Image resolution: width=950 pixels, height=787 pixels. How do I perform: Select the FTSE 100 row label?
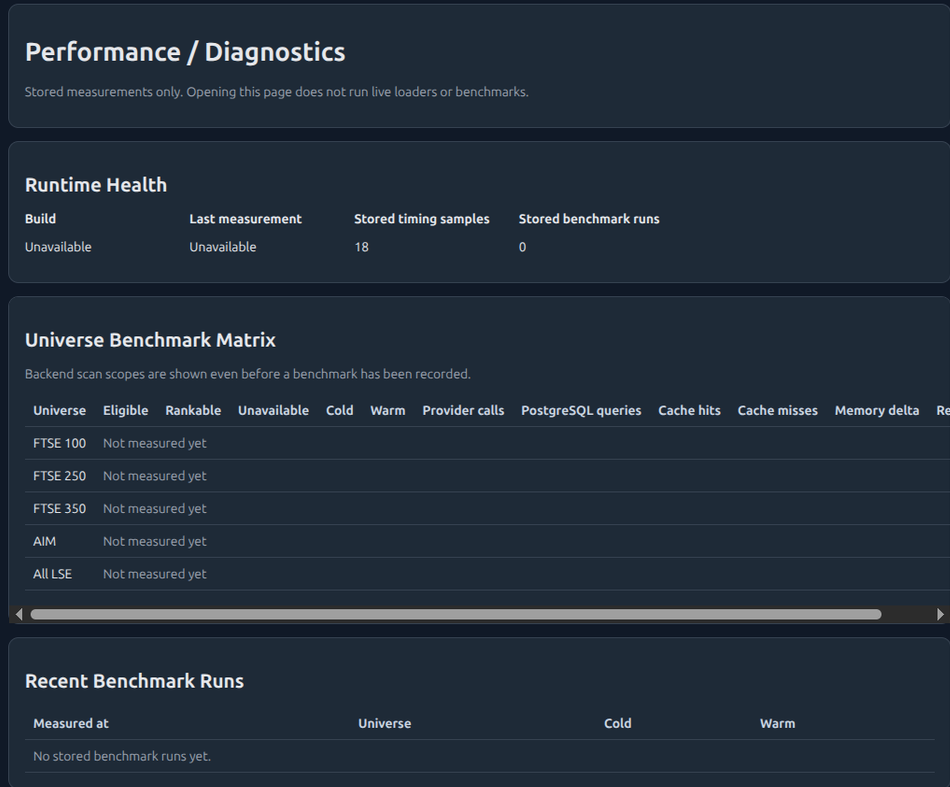coord(59,443)
